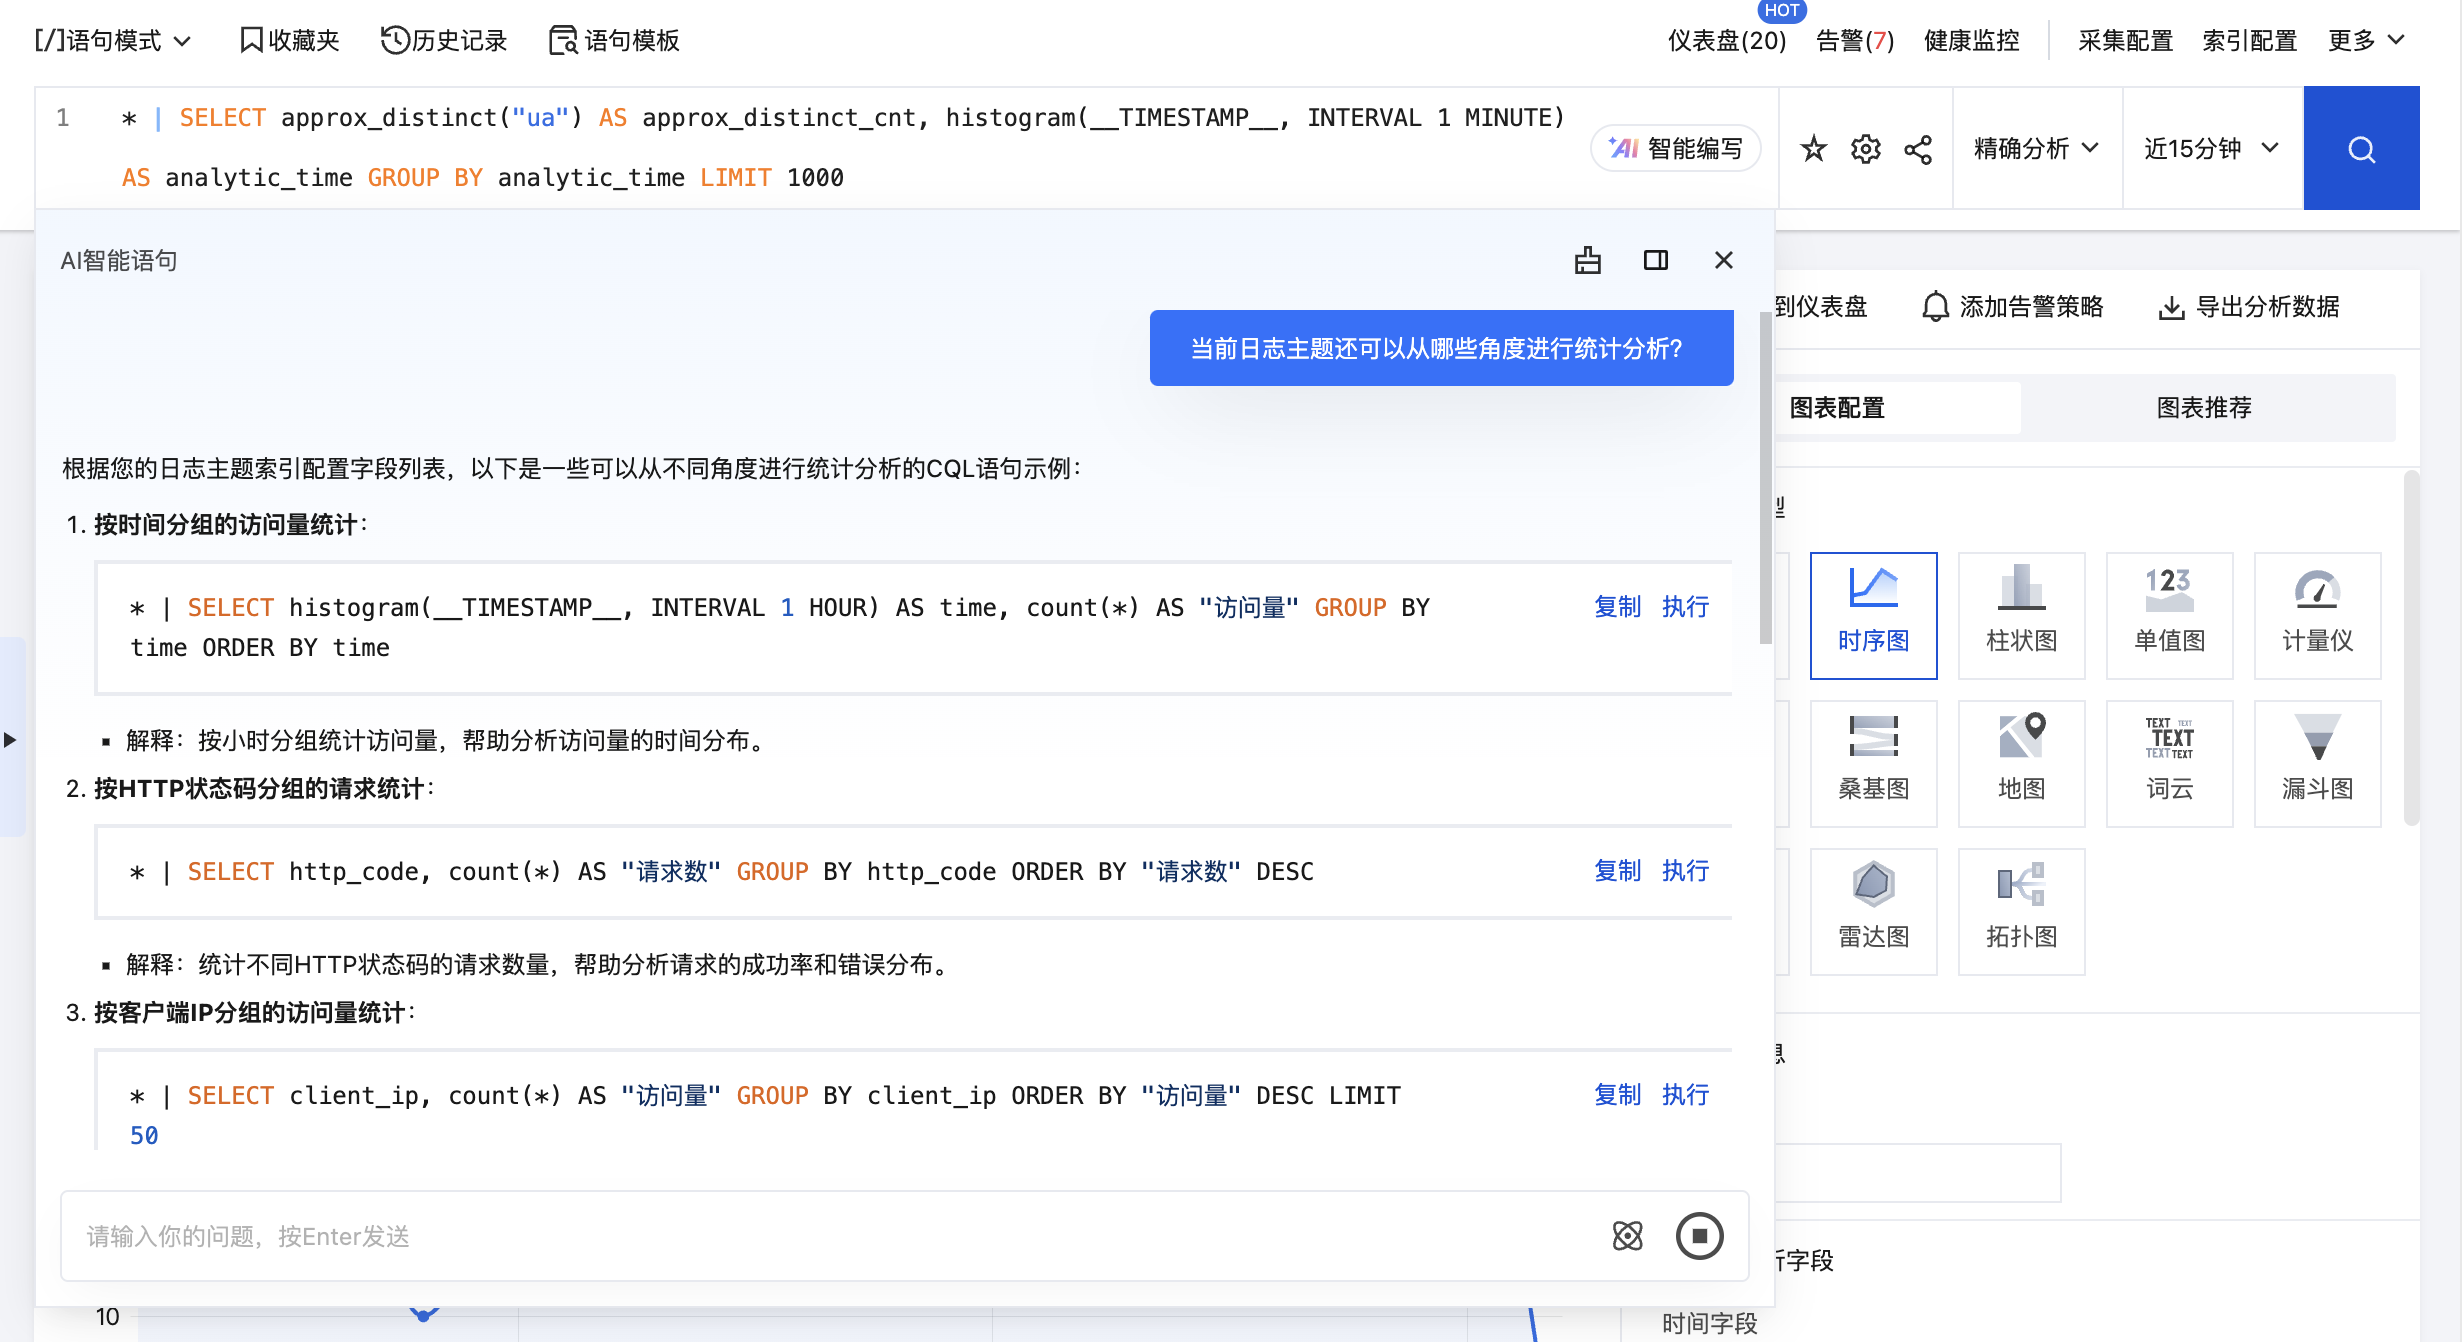Click the favorite star icon
The width and height of the screenshot is (2462, 1342).
point(1813,149)
